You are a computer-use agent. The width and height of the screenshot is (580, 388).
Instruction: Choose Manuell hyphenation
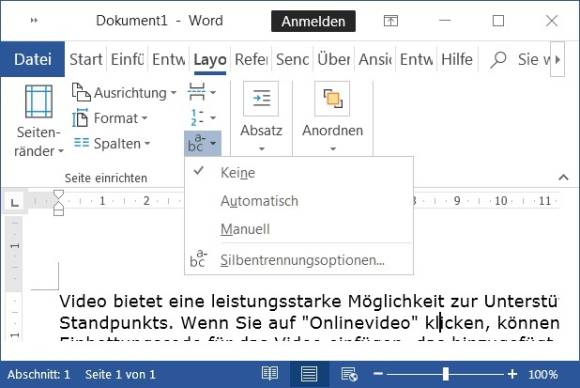pos(299,229)
